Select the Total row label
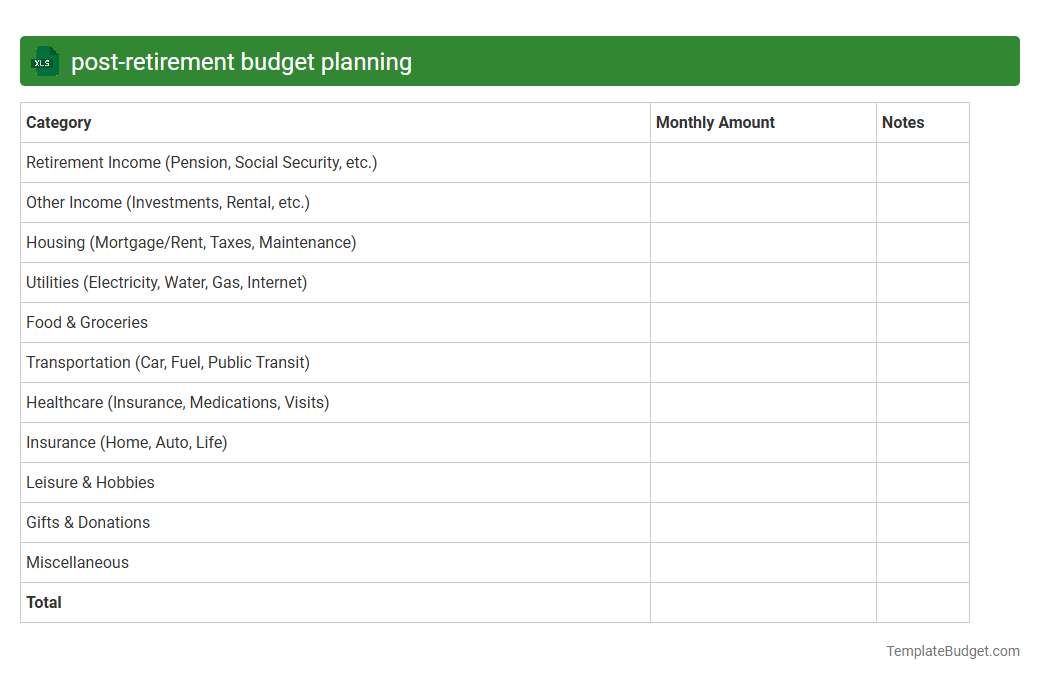This screenshot has width=1040, height=680. pyautogui.click(x=44, y=602)
